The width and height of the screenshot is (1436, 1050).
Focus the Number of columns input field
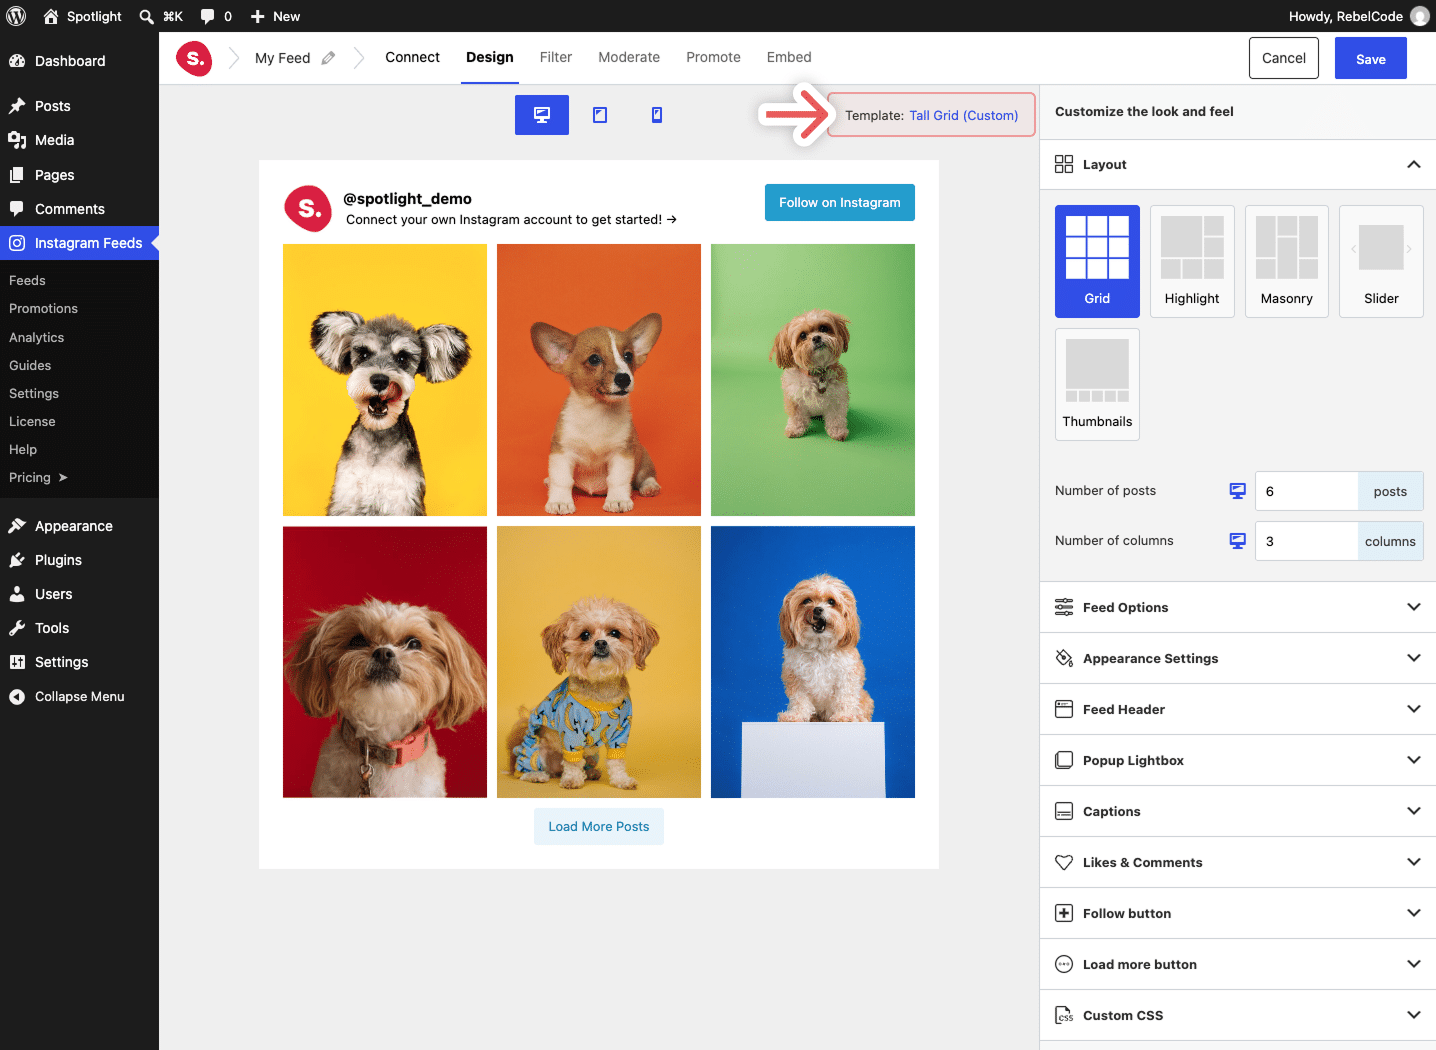point(1306,541)
